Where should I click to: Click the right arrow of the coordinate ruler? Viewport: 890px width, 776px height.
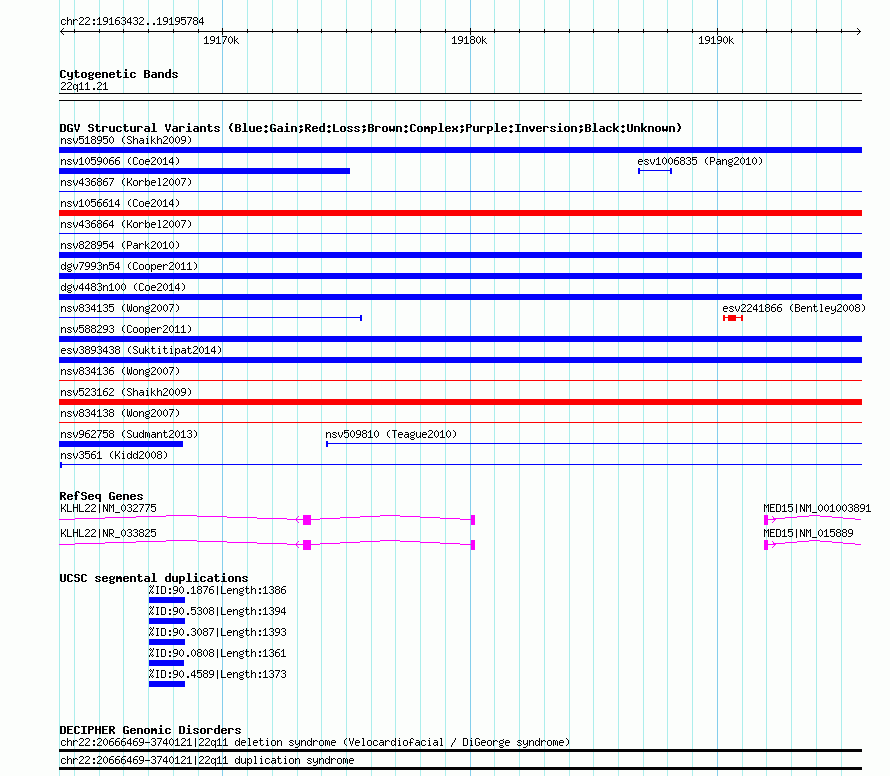coord(858,31)
